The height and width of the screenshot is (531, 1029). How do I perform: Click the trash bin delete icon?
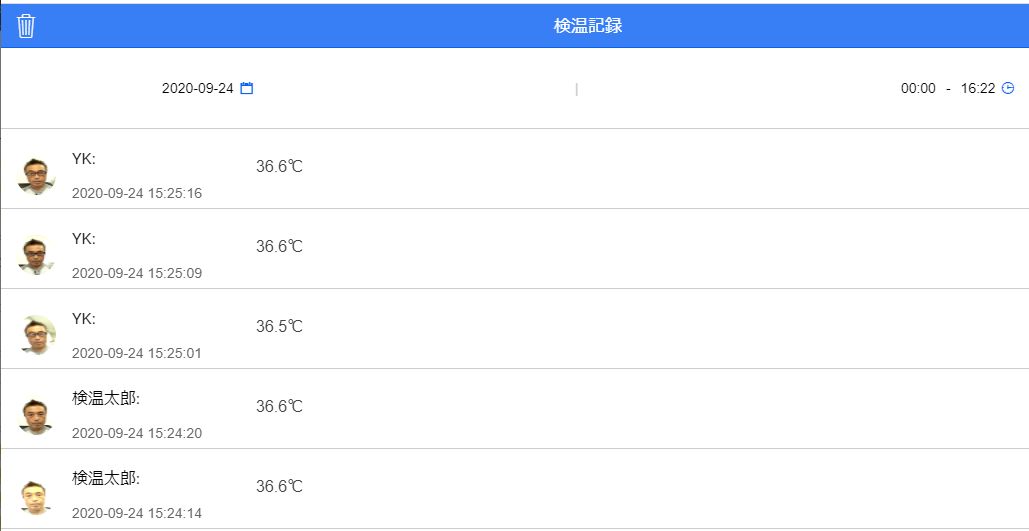pyautogui.click(x=26, y=26)
